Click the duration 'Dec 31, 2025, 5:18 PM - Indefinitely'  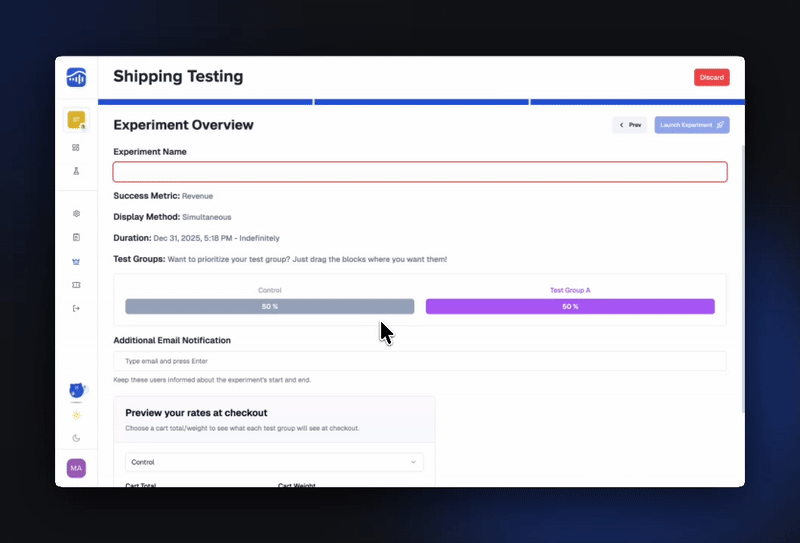pyautogui.click(x=216, y=238)
